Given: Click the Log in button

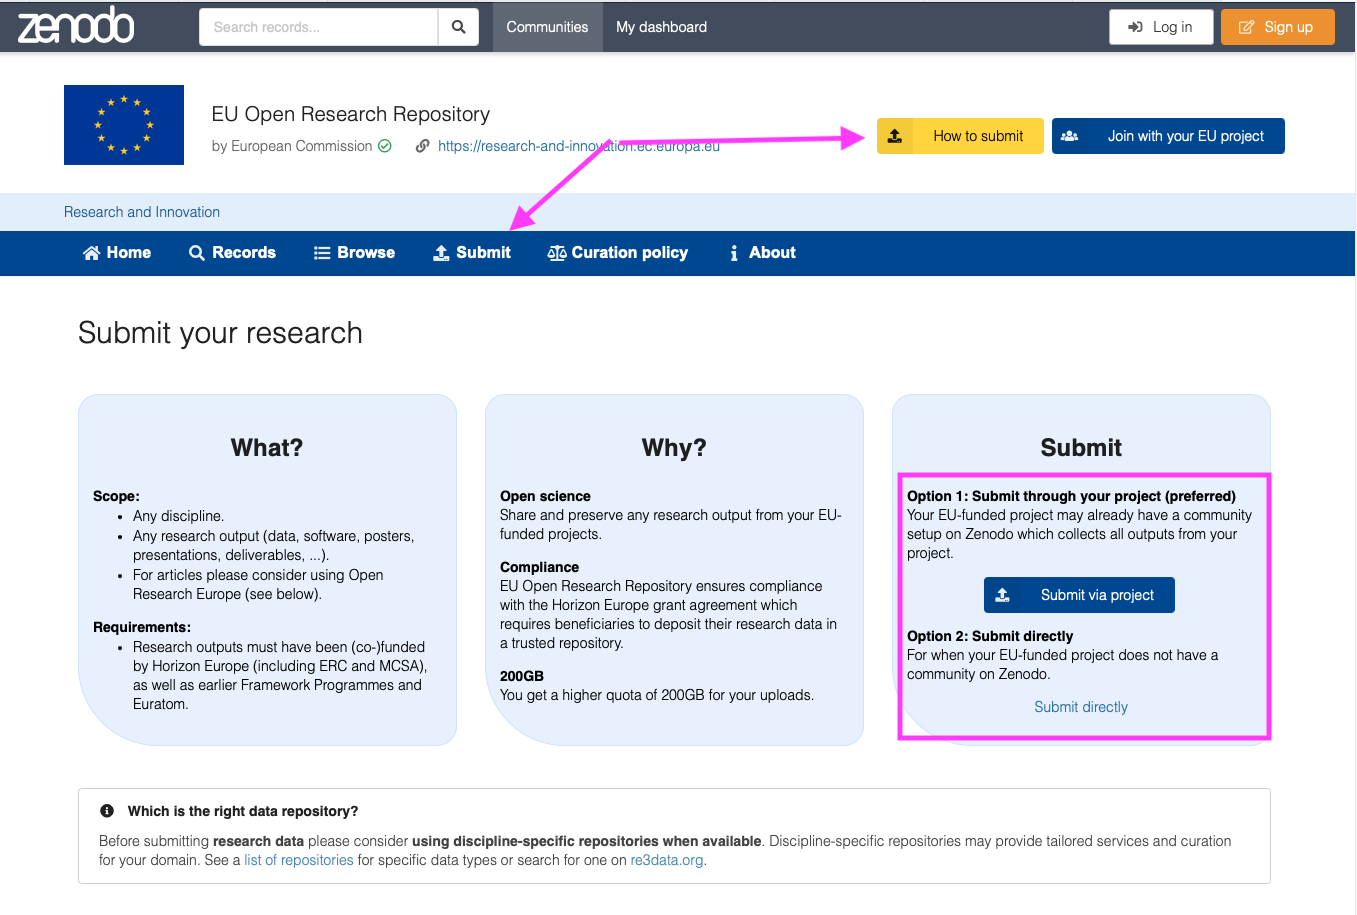Looking at the screenshot, I should (1161, 27).
